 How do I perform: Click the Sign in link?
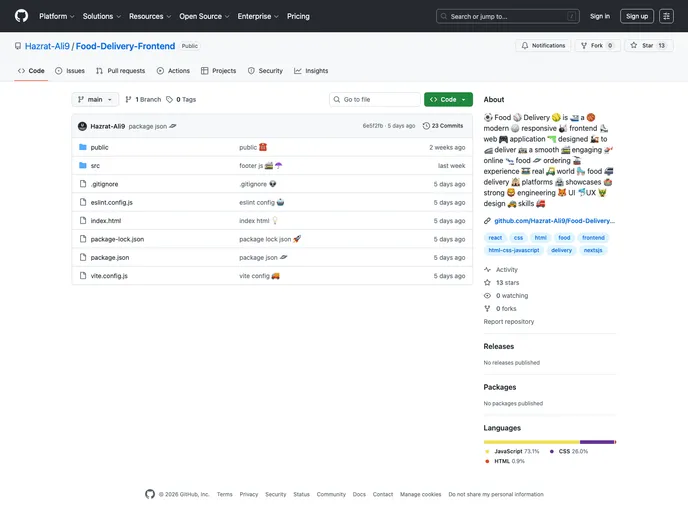[x=600, y=16]
